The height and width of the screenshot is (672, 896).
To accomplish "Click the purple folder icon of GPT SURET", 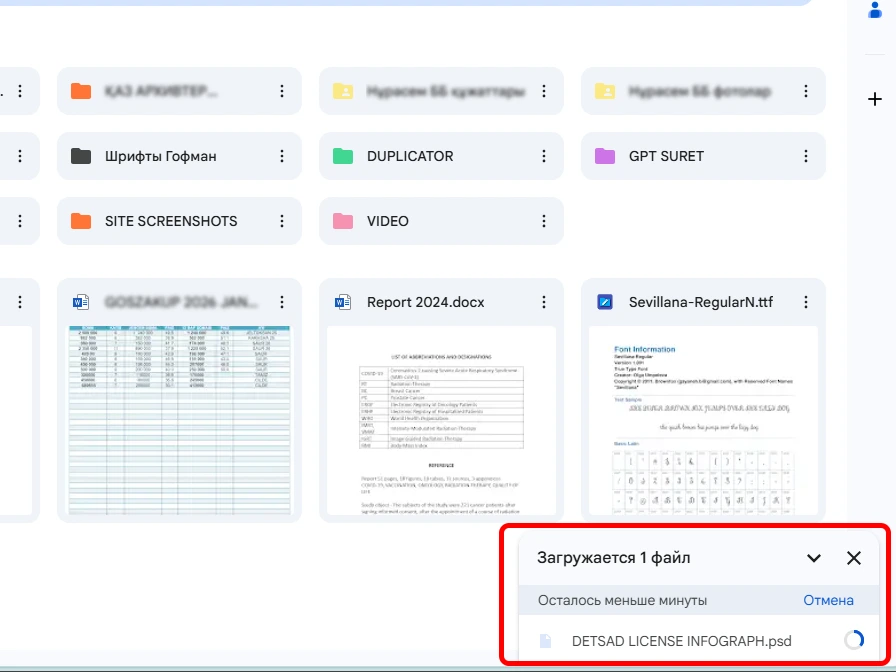I will click(605, 156).
